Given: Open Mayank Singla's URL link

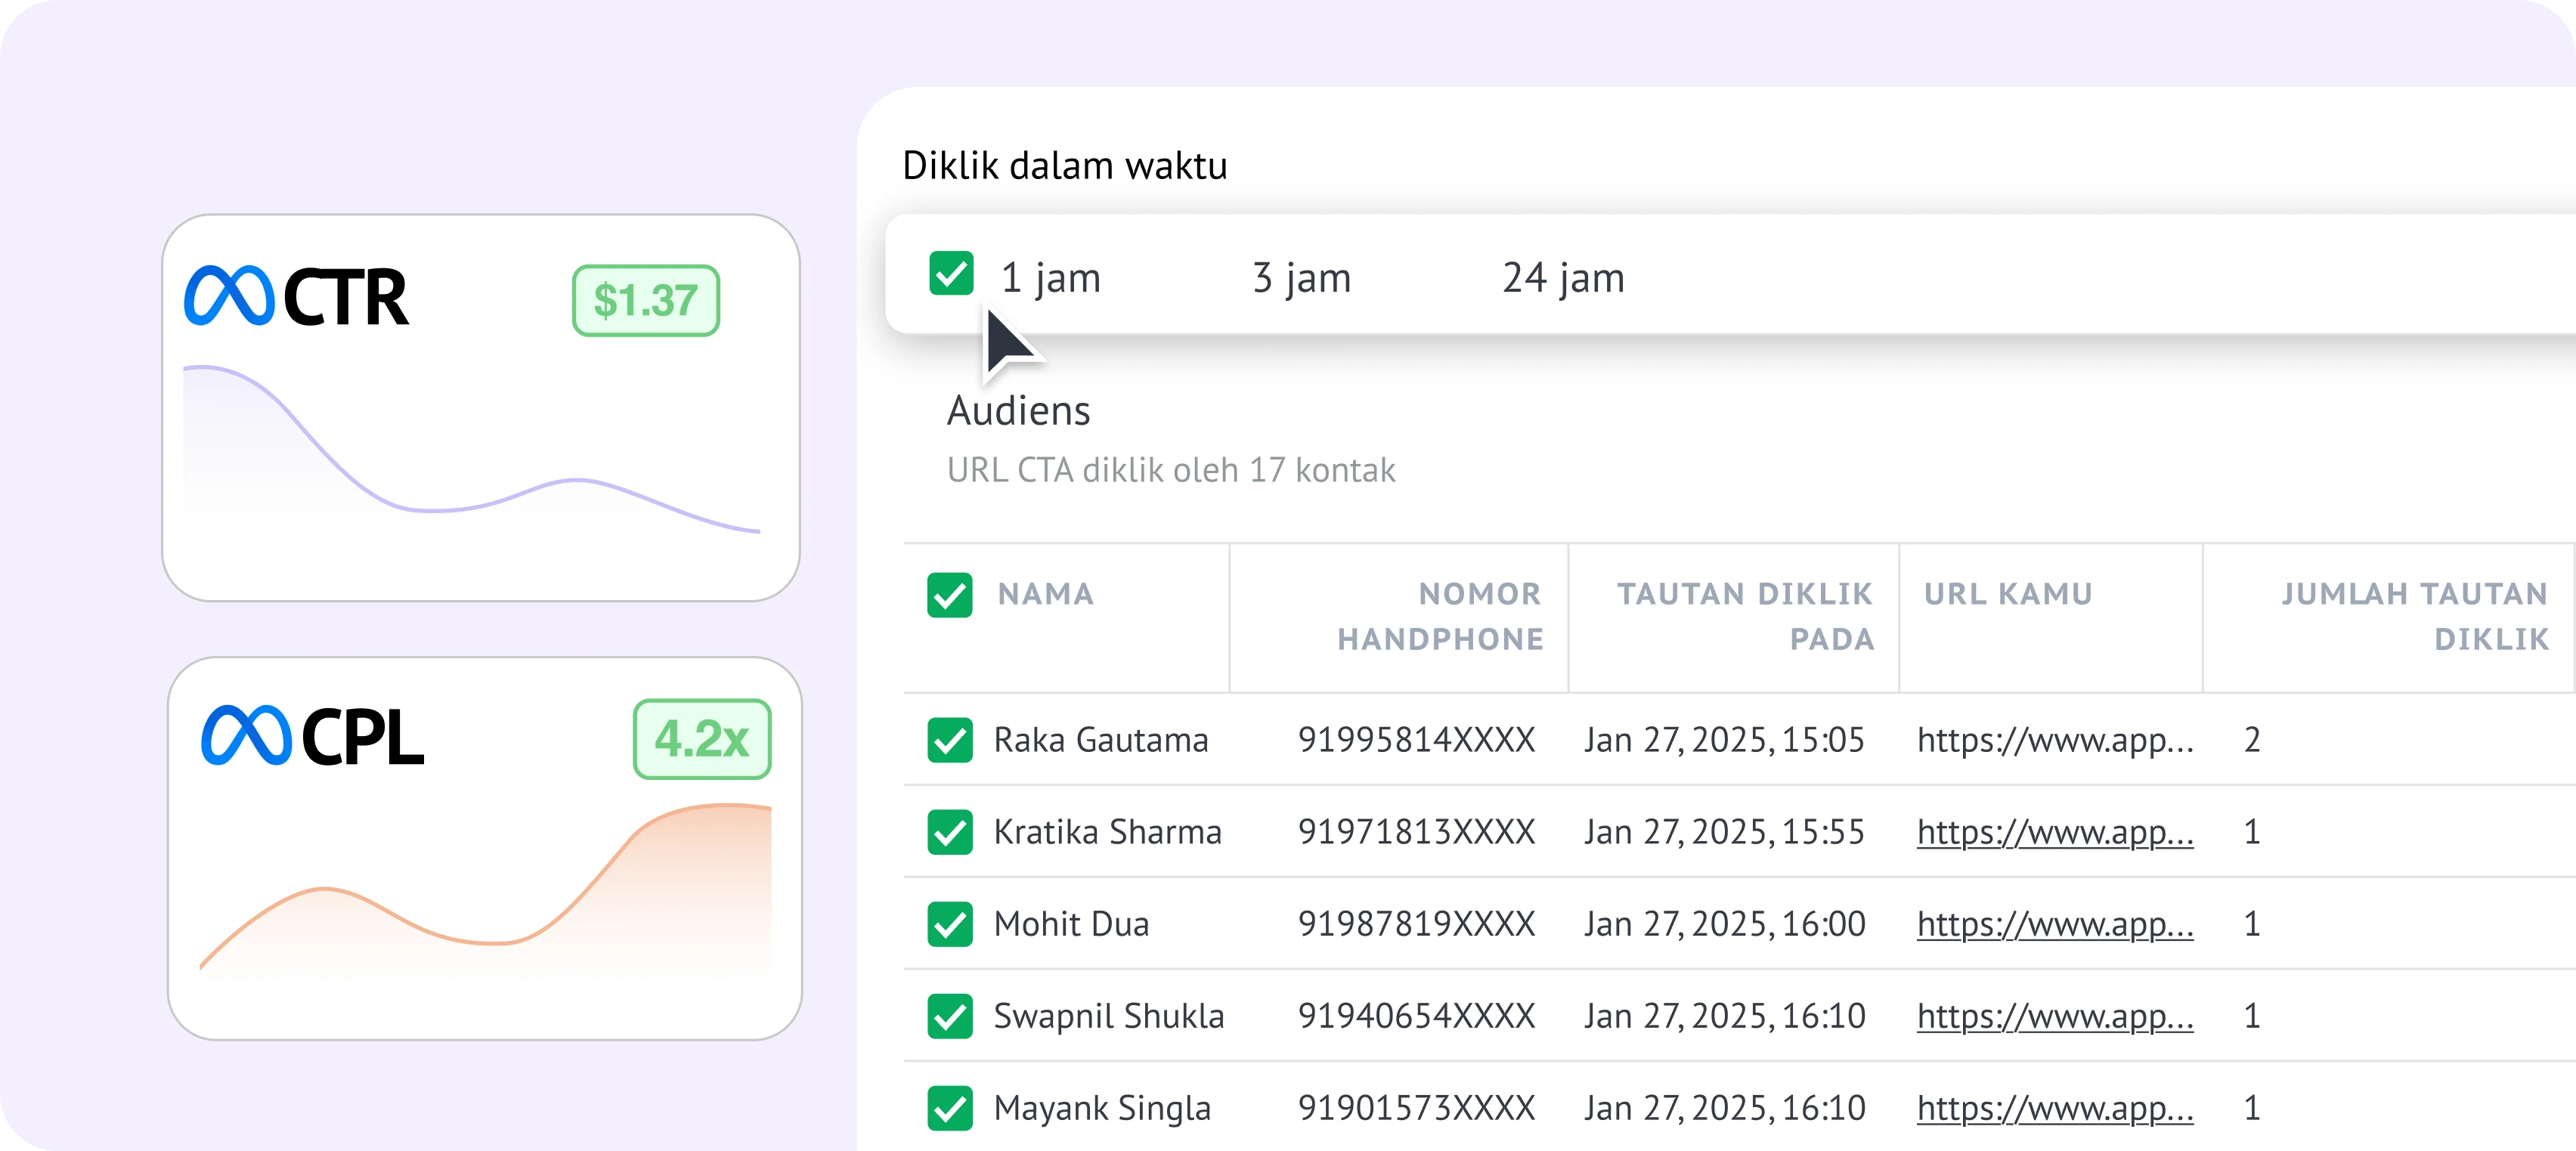Looking at the screenshot, I should click(2054, 1108).
